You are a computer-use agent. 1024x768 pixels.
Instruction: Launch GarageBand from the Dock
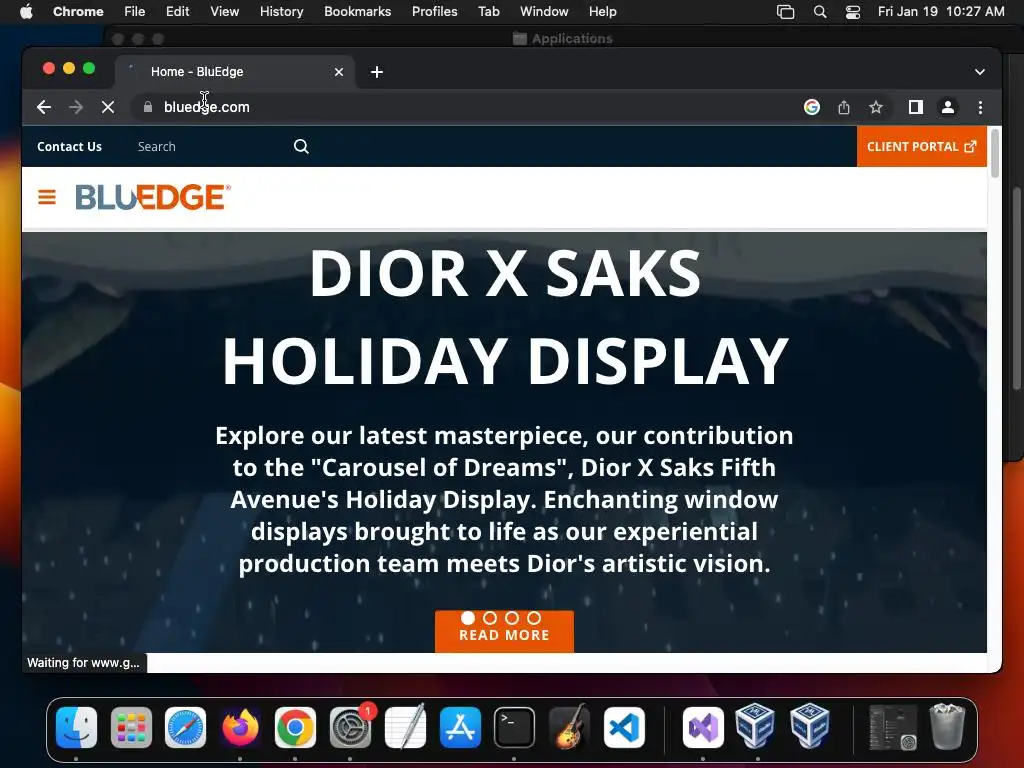[569, 728]
